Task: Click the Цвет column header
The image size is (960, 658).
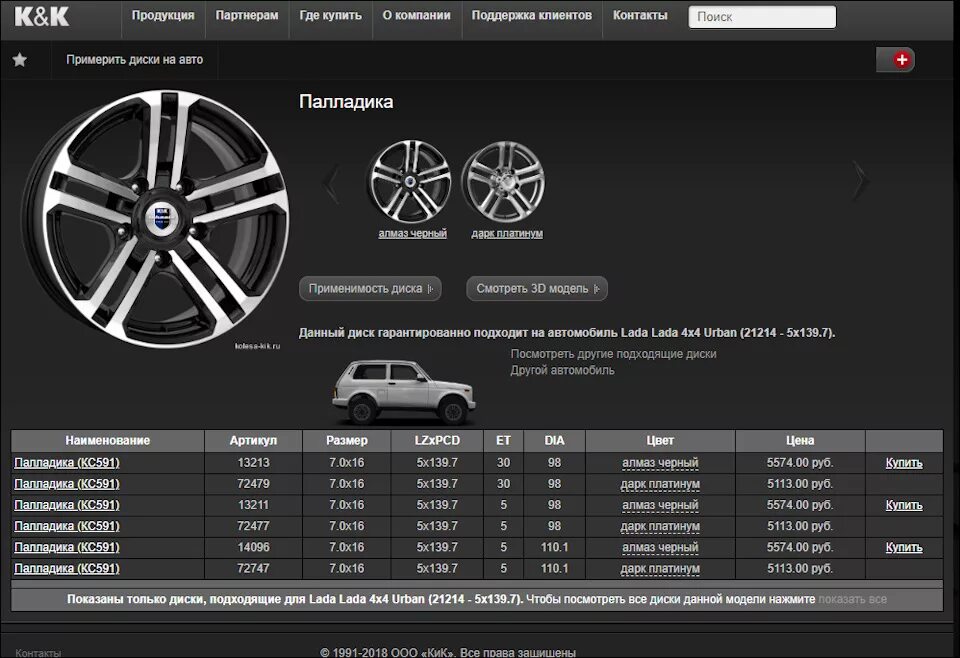Action: (660, 440)
